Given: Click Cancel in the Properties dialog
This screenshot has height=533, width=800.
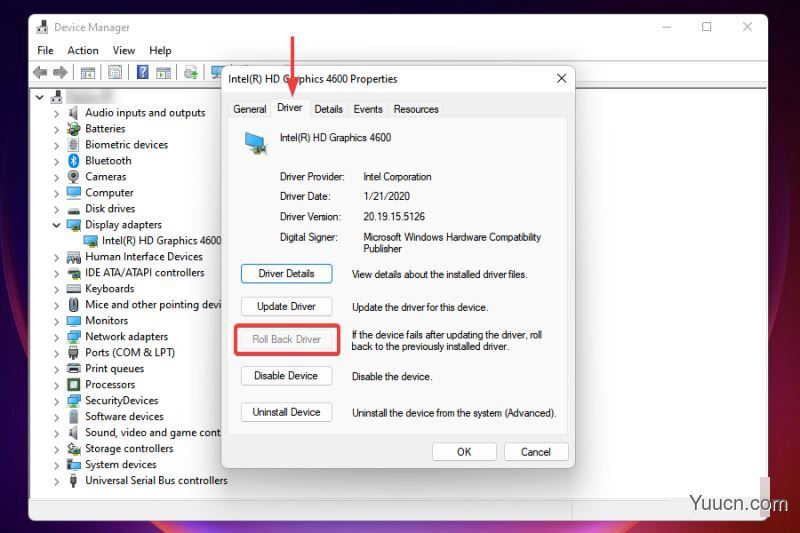Looking at the screenshot, I should coord(536,452).
